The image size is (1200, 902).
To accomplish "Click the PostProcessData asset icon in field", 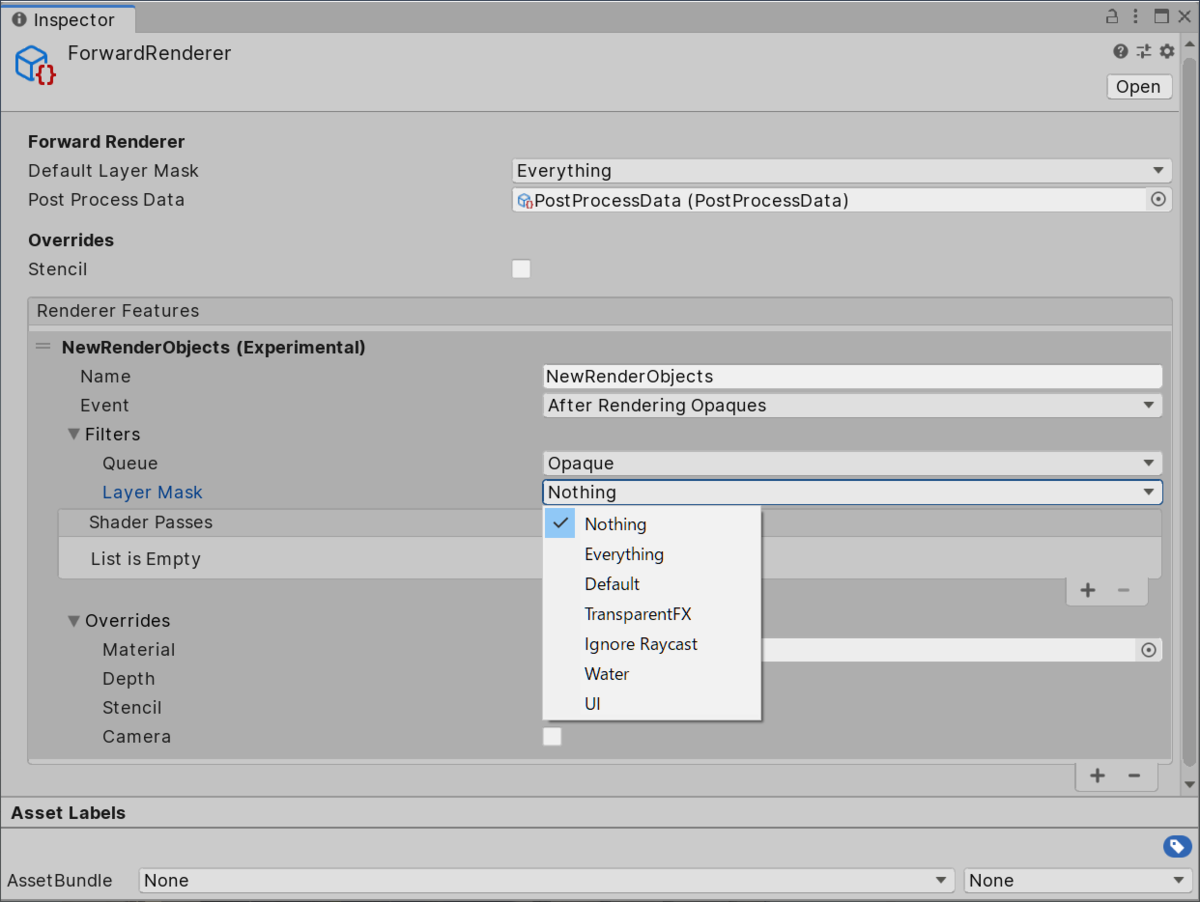I will click(x=525, y=201).
